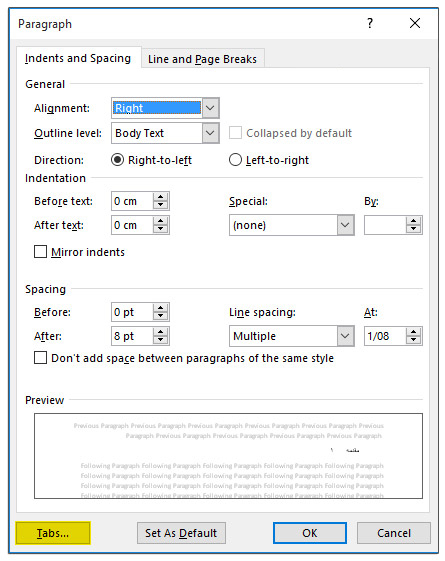The height and width of the screenshot is (561, 445).
Task: Close the Paragraph dialog with X
Action: coord(415,24)
